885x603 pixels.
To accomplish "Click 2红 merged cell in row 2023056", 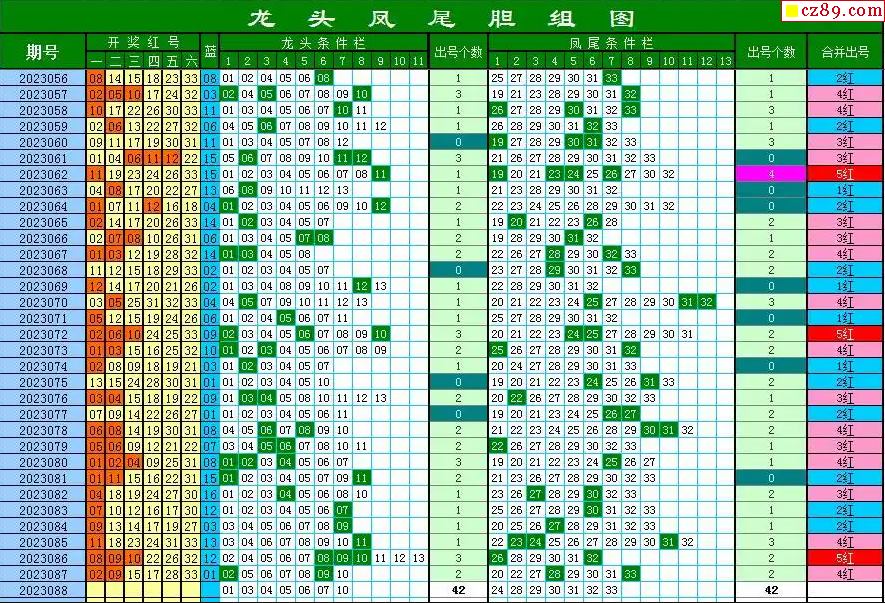I will tap(845, 78).
